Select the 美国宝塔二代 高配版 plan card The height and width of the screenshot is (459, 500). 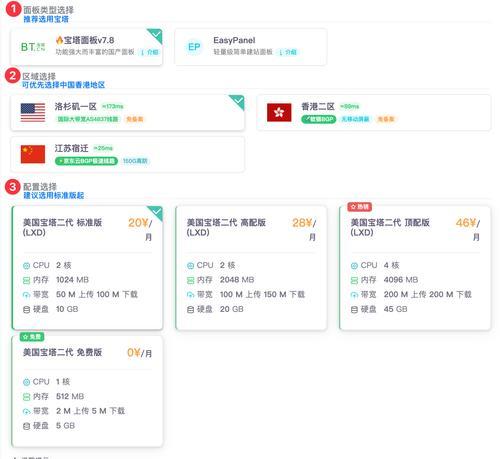pyautogui.click(x=251, y=268)
